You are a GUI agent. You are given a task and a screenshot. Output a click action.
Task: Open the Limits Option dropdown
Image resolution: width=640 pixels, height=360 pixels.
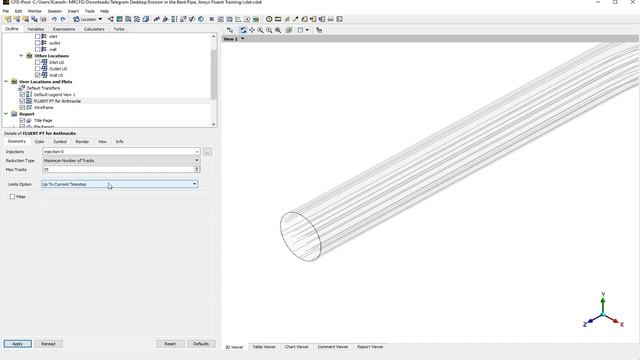(x=120, y=184)
